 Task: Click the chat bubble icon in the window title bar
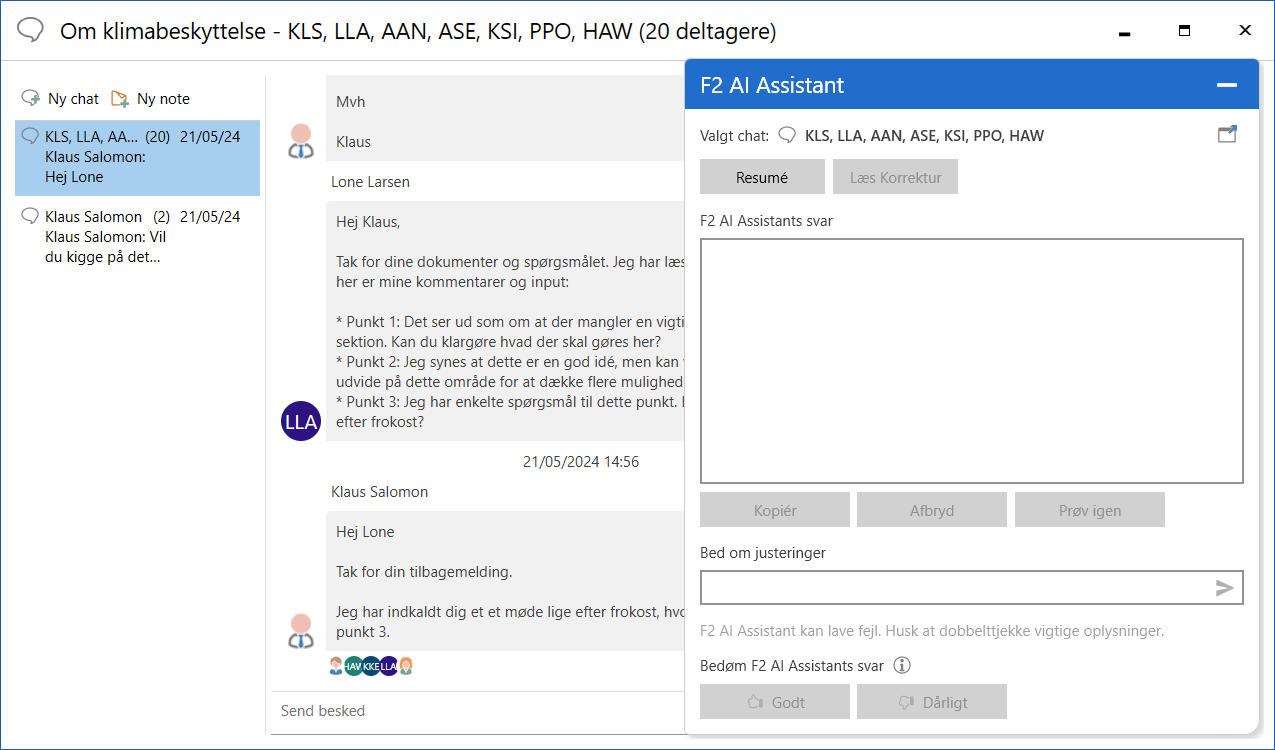[31, 32]
